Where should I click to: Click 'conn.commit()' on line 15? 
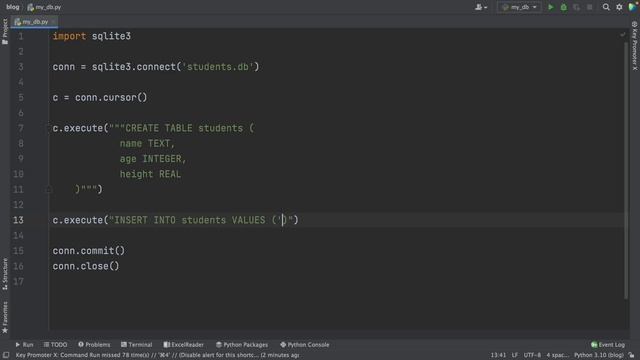click(89, 251)
